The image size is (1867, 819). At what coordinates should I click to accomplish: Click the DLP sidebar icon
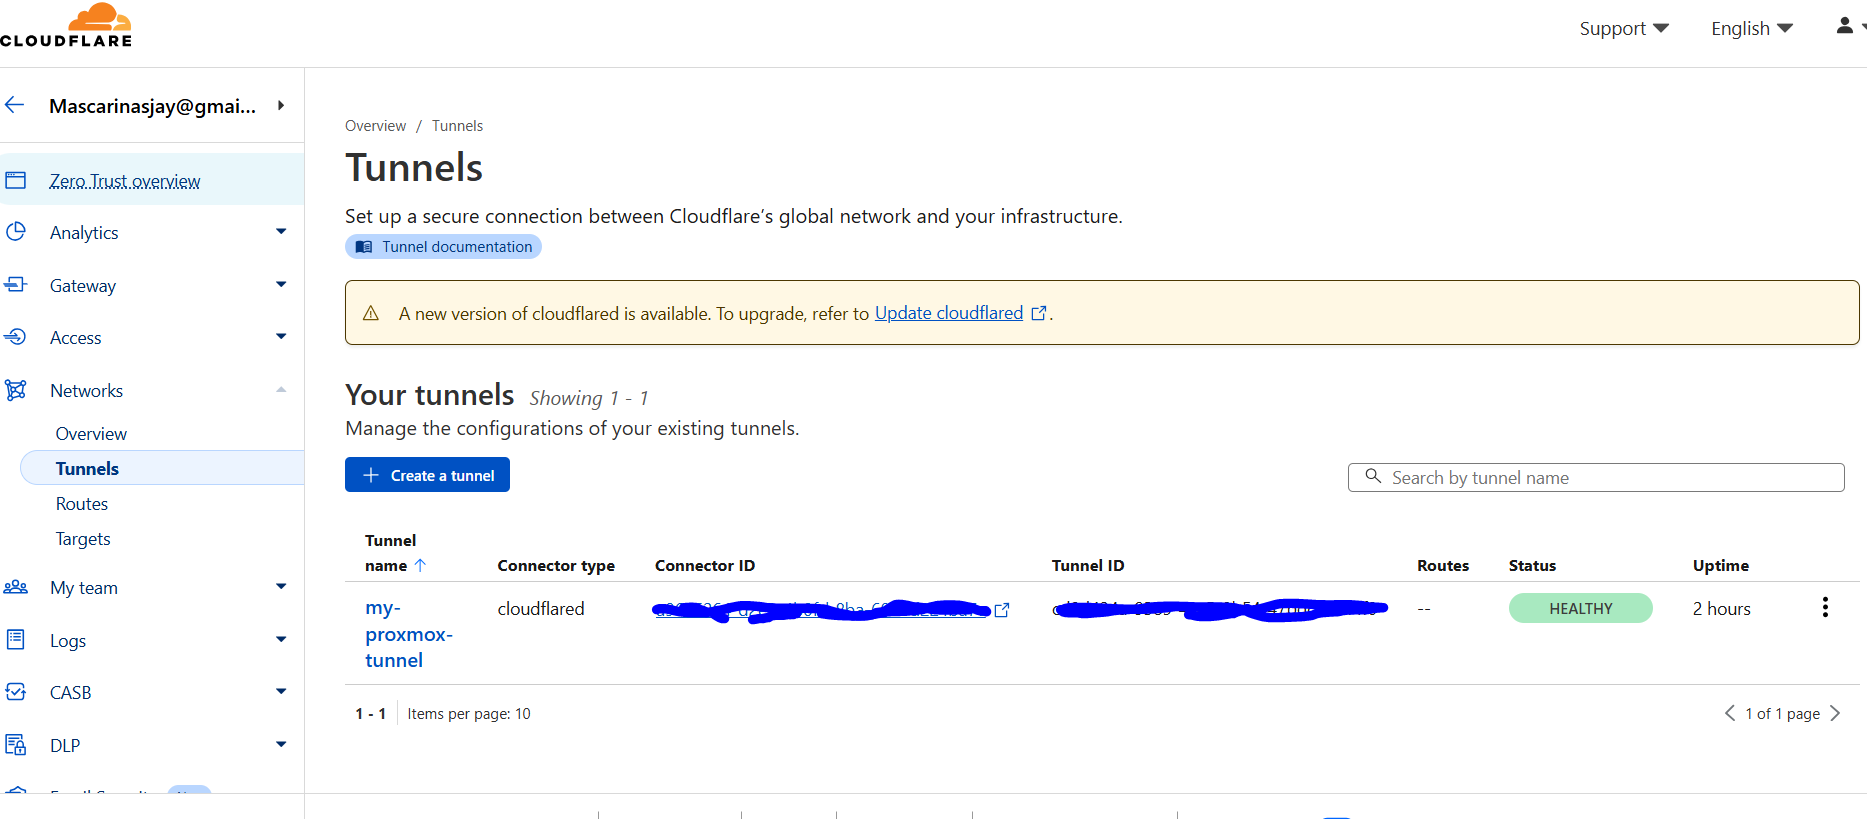click(15, 745)
